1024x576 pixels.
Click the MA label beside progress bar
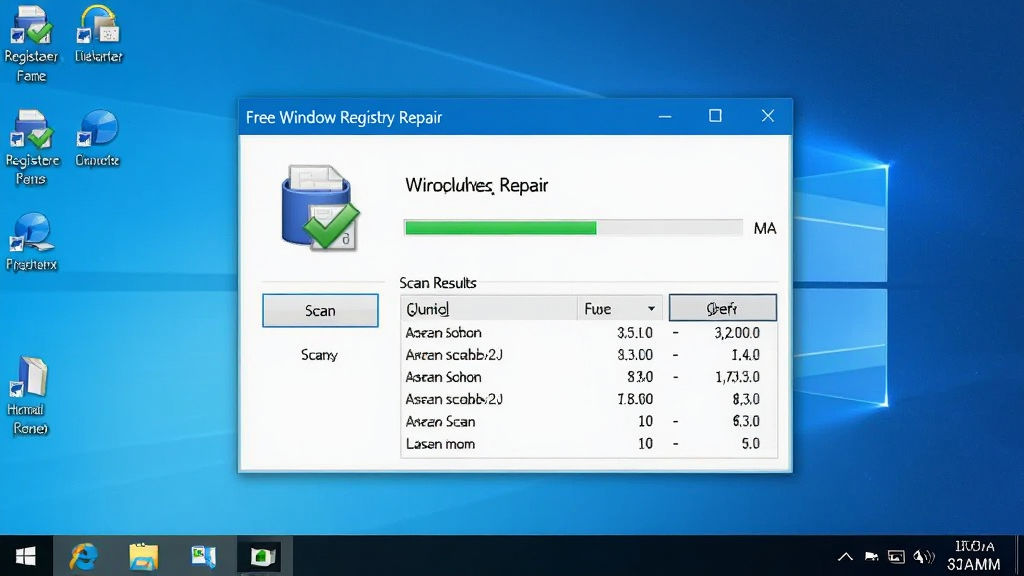click(x=765, y=229)
